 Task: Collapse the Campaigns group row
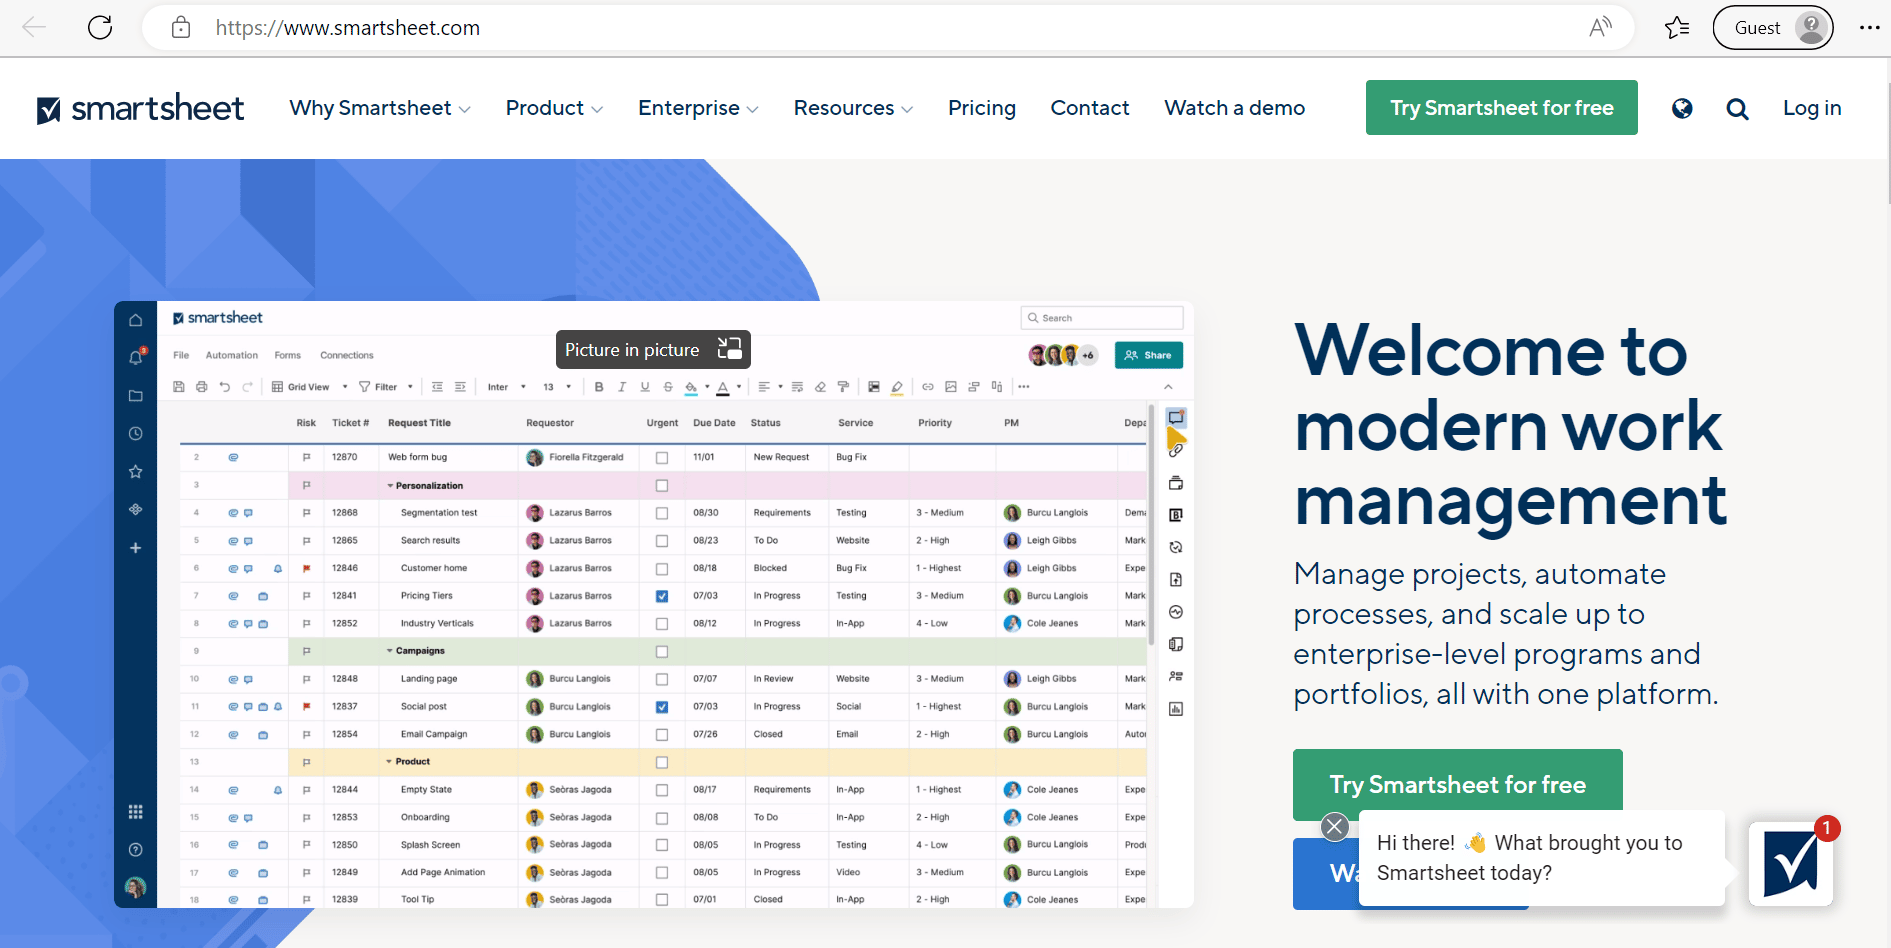coord(390,651)
